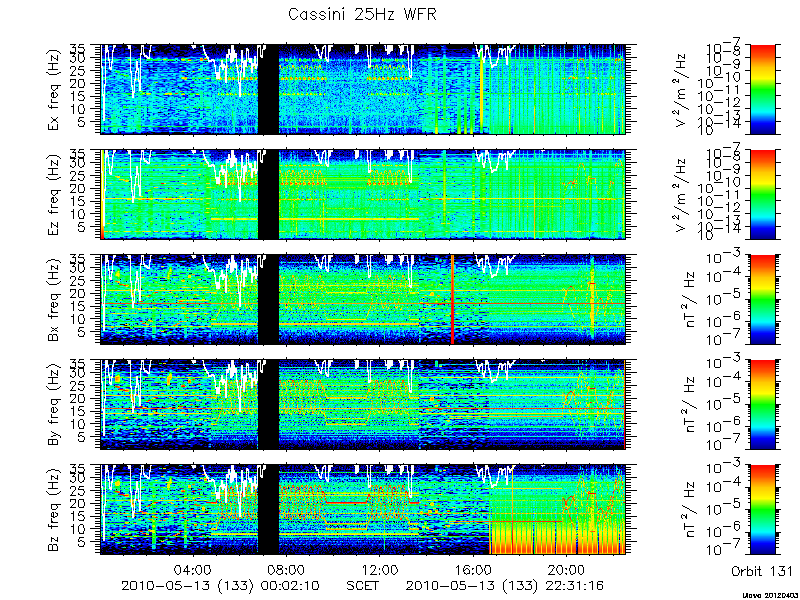Click the black data gap in Ex panel

click(x=268, y=89)
